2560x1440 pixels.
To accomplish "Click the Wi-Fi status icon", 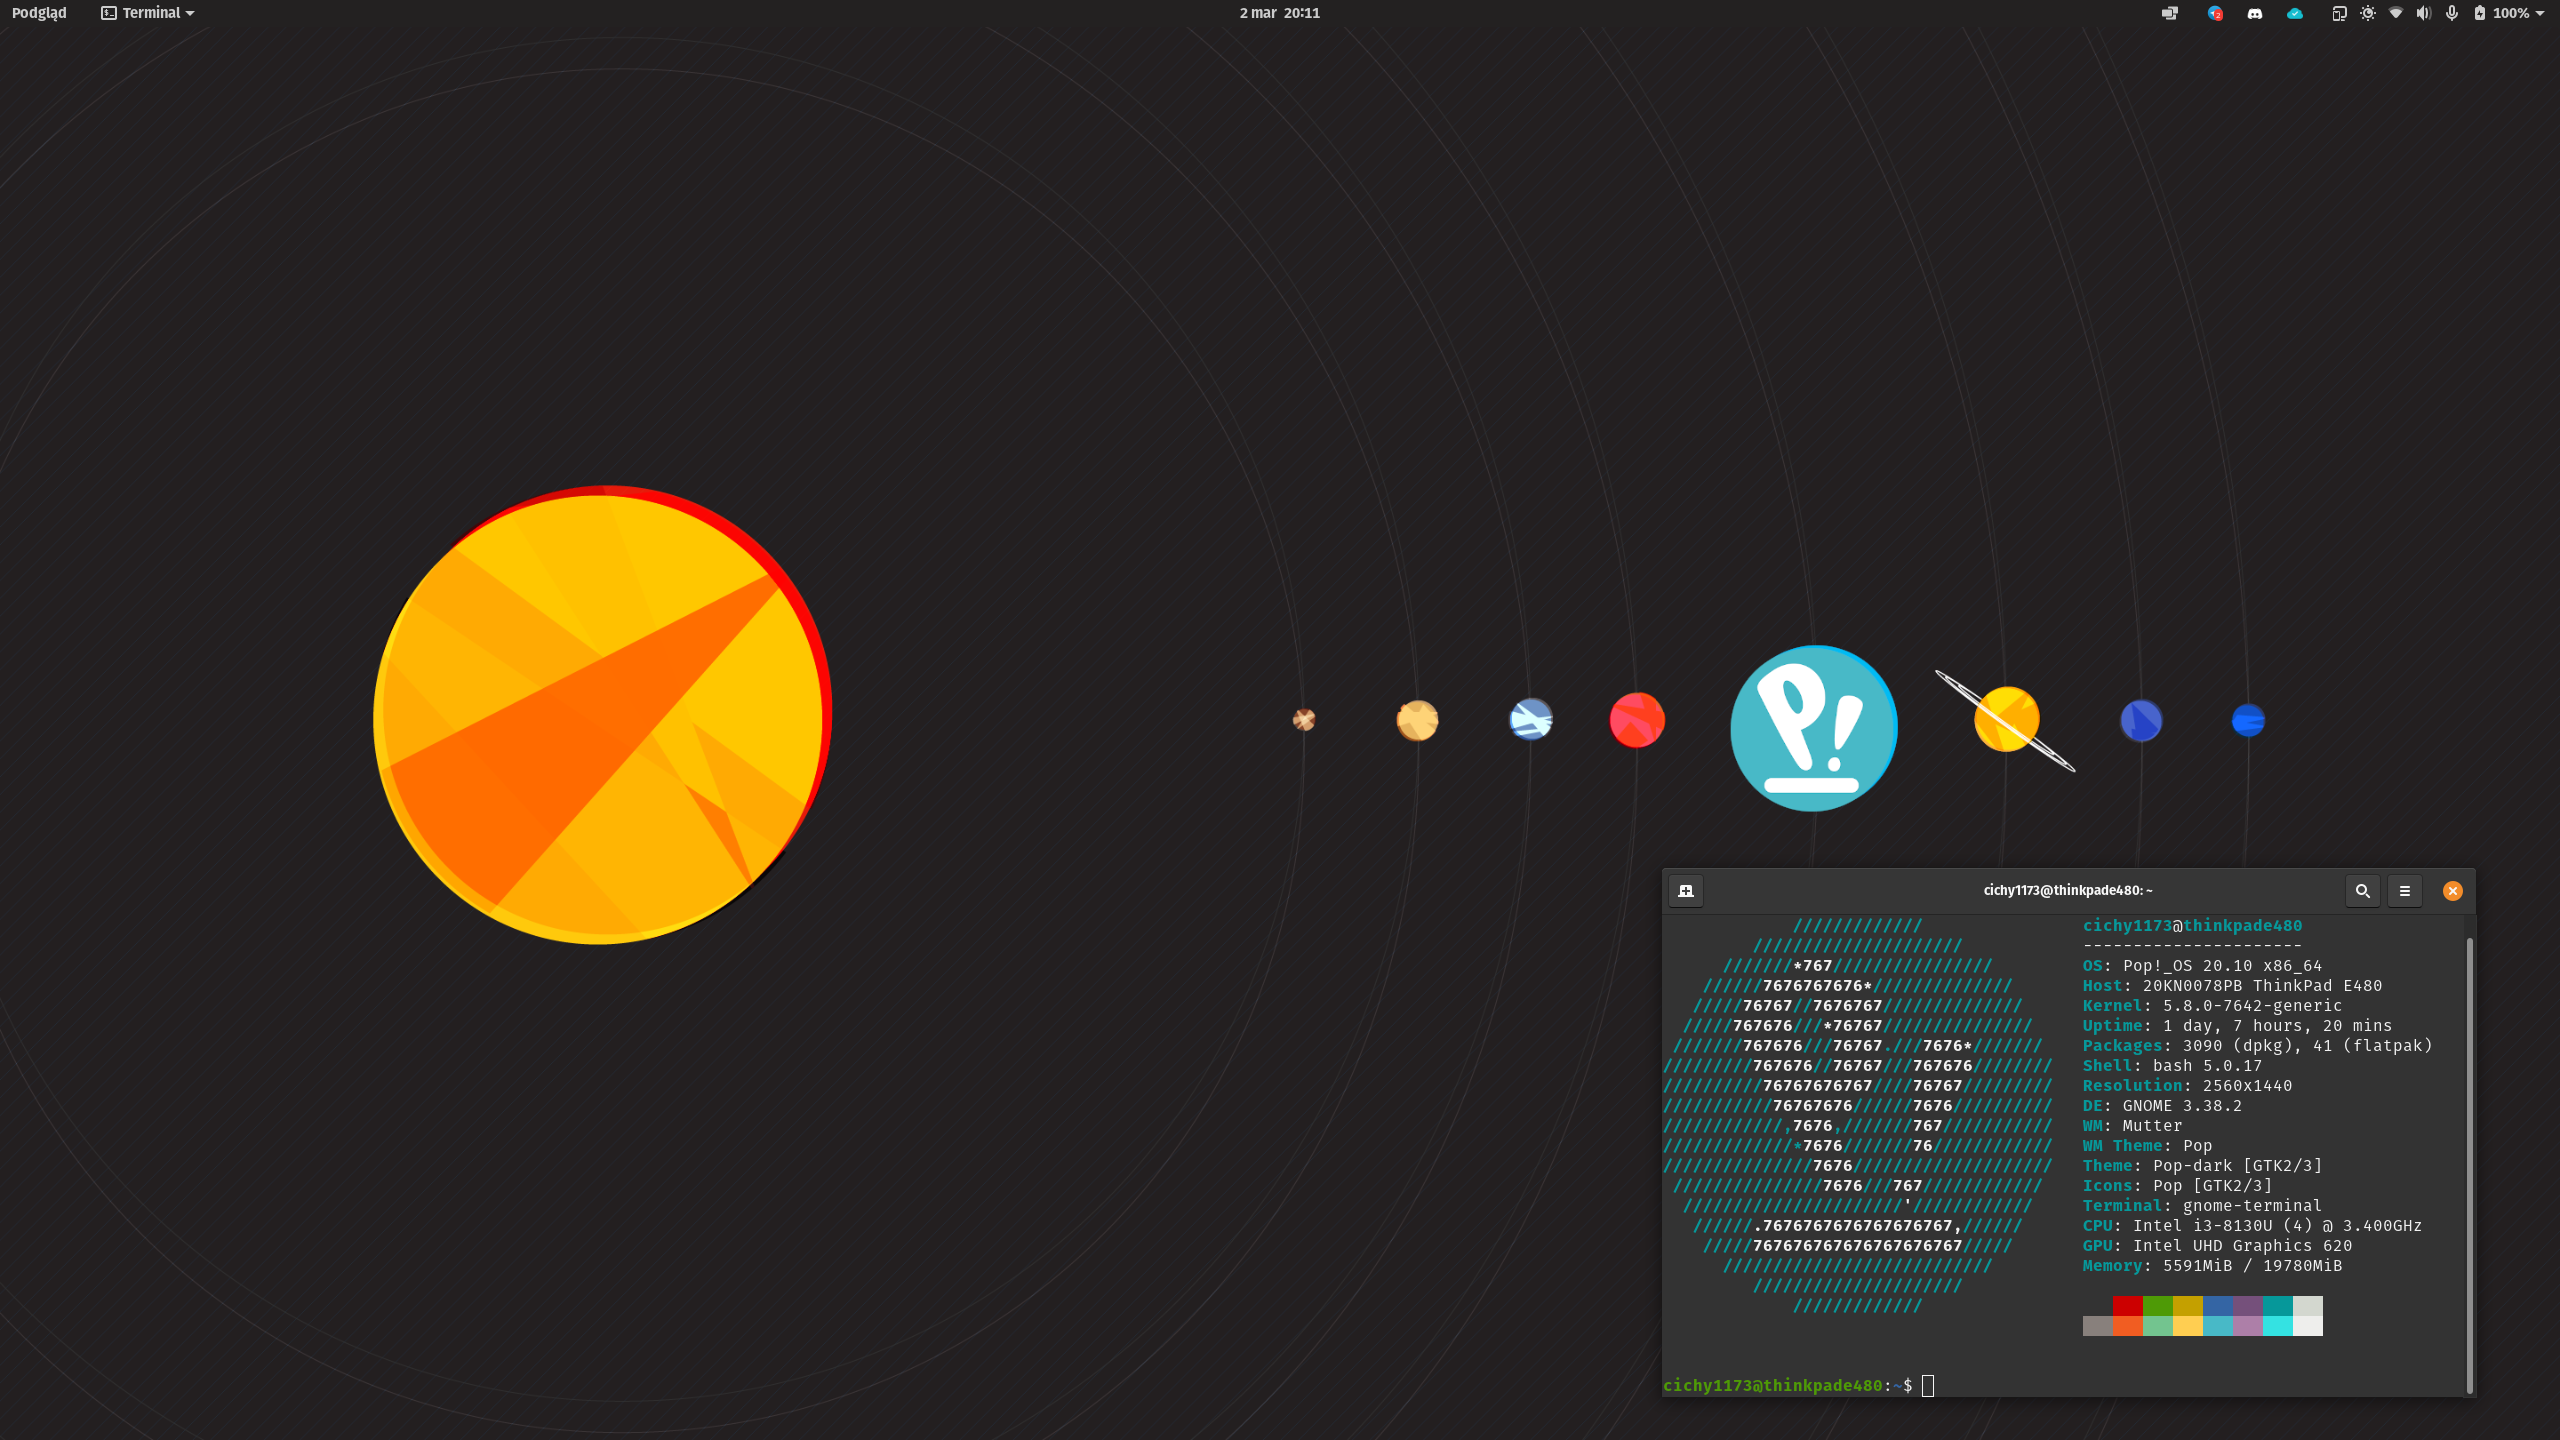I will click(x=2396, y=13).
